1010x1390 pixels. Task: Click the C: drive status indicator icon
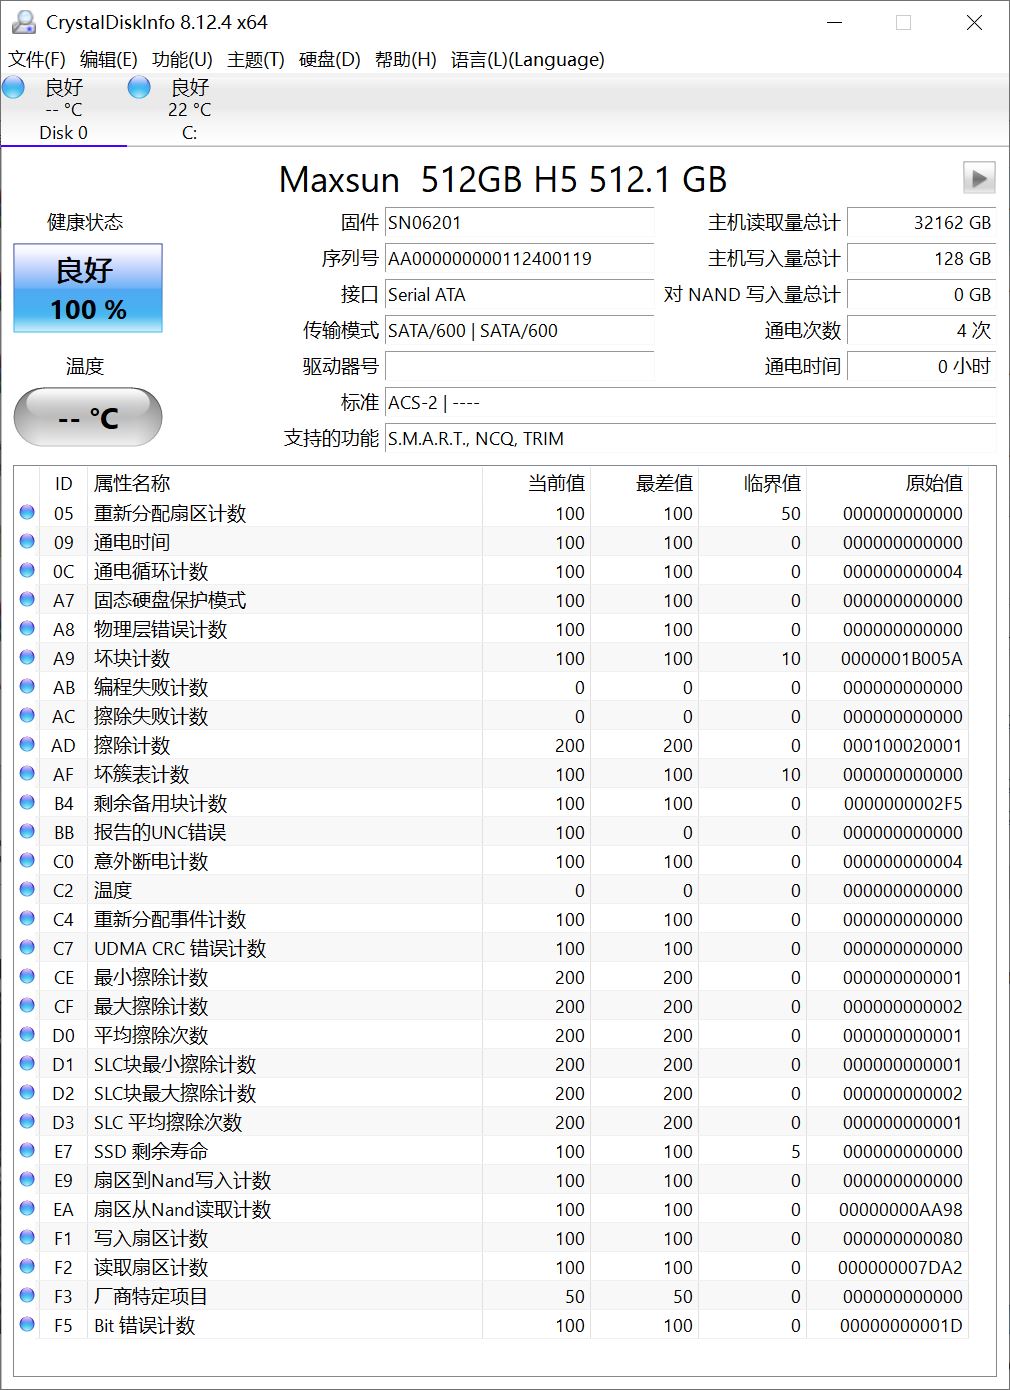[139, 88]
